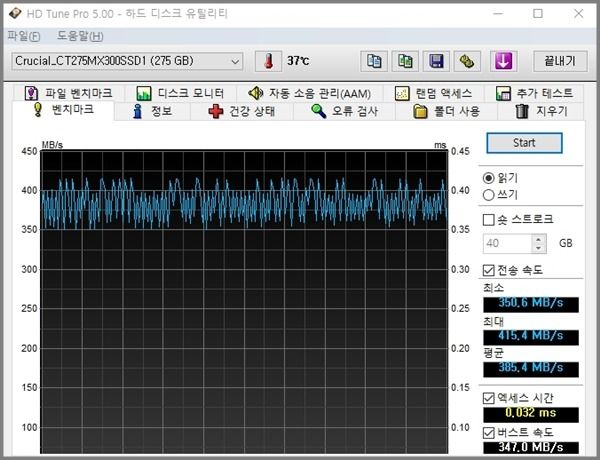The width and height of the screenshot is (600, 460).
Task: Click the burst rate value 347.0 MB/s
Action: [531, 447]
